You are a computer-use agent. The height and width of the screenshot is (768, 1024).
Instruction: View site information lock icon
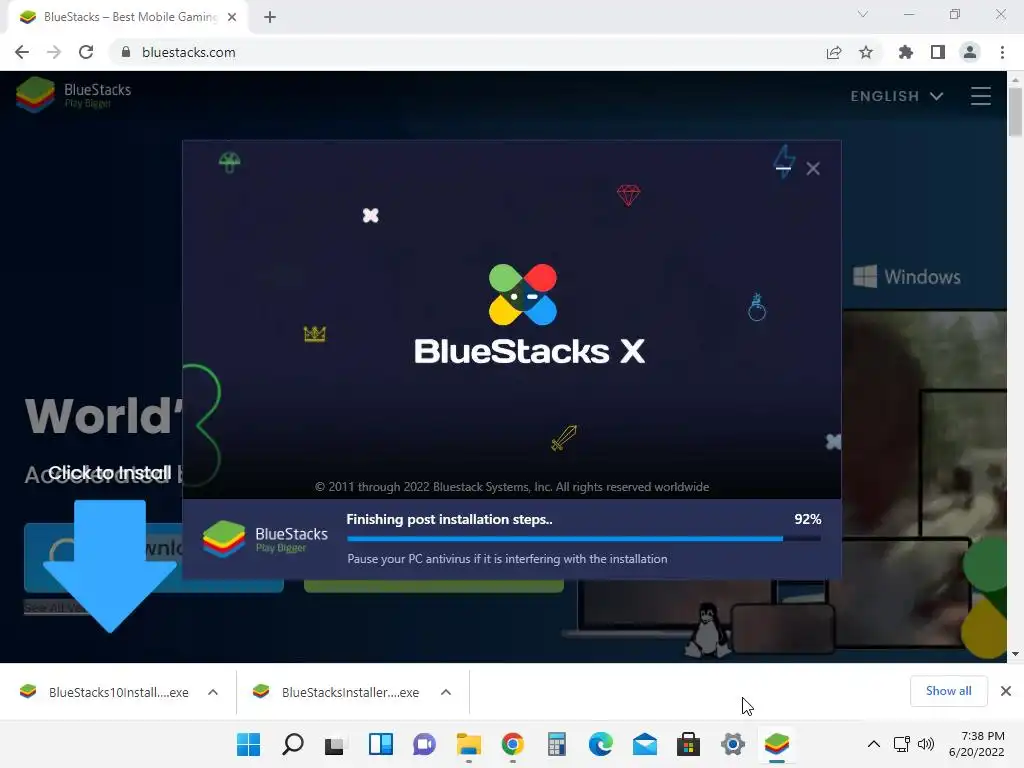[x=125, y=52]
